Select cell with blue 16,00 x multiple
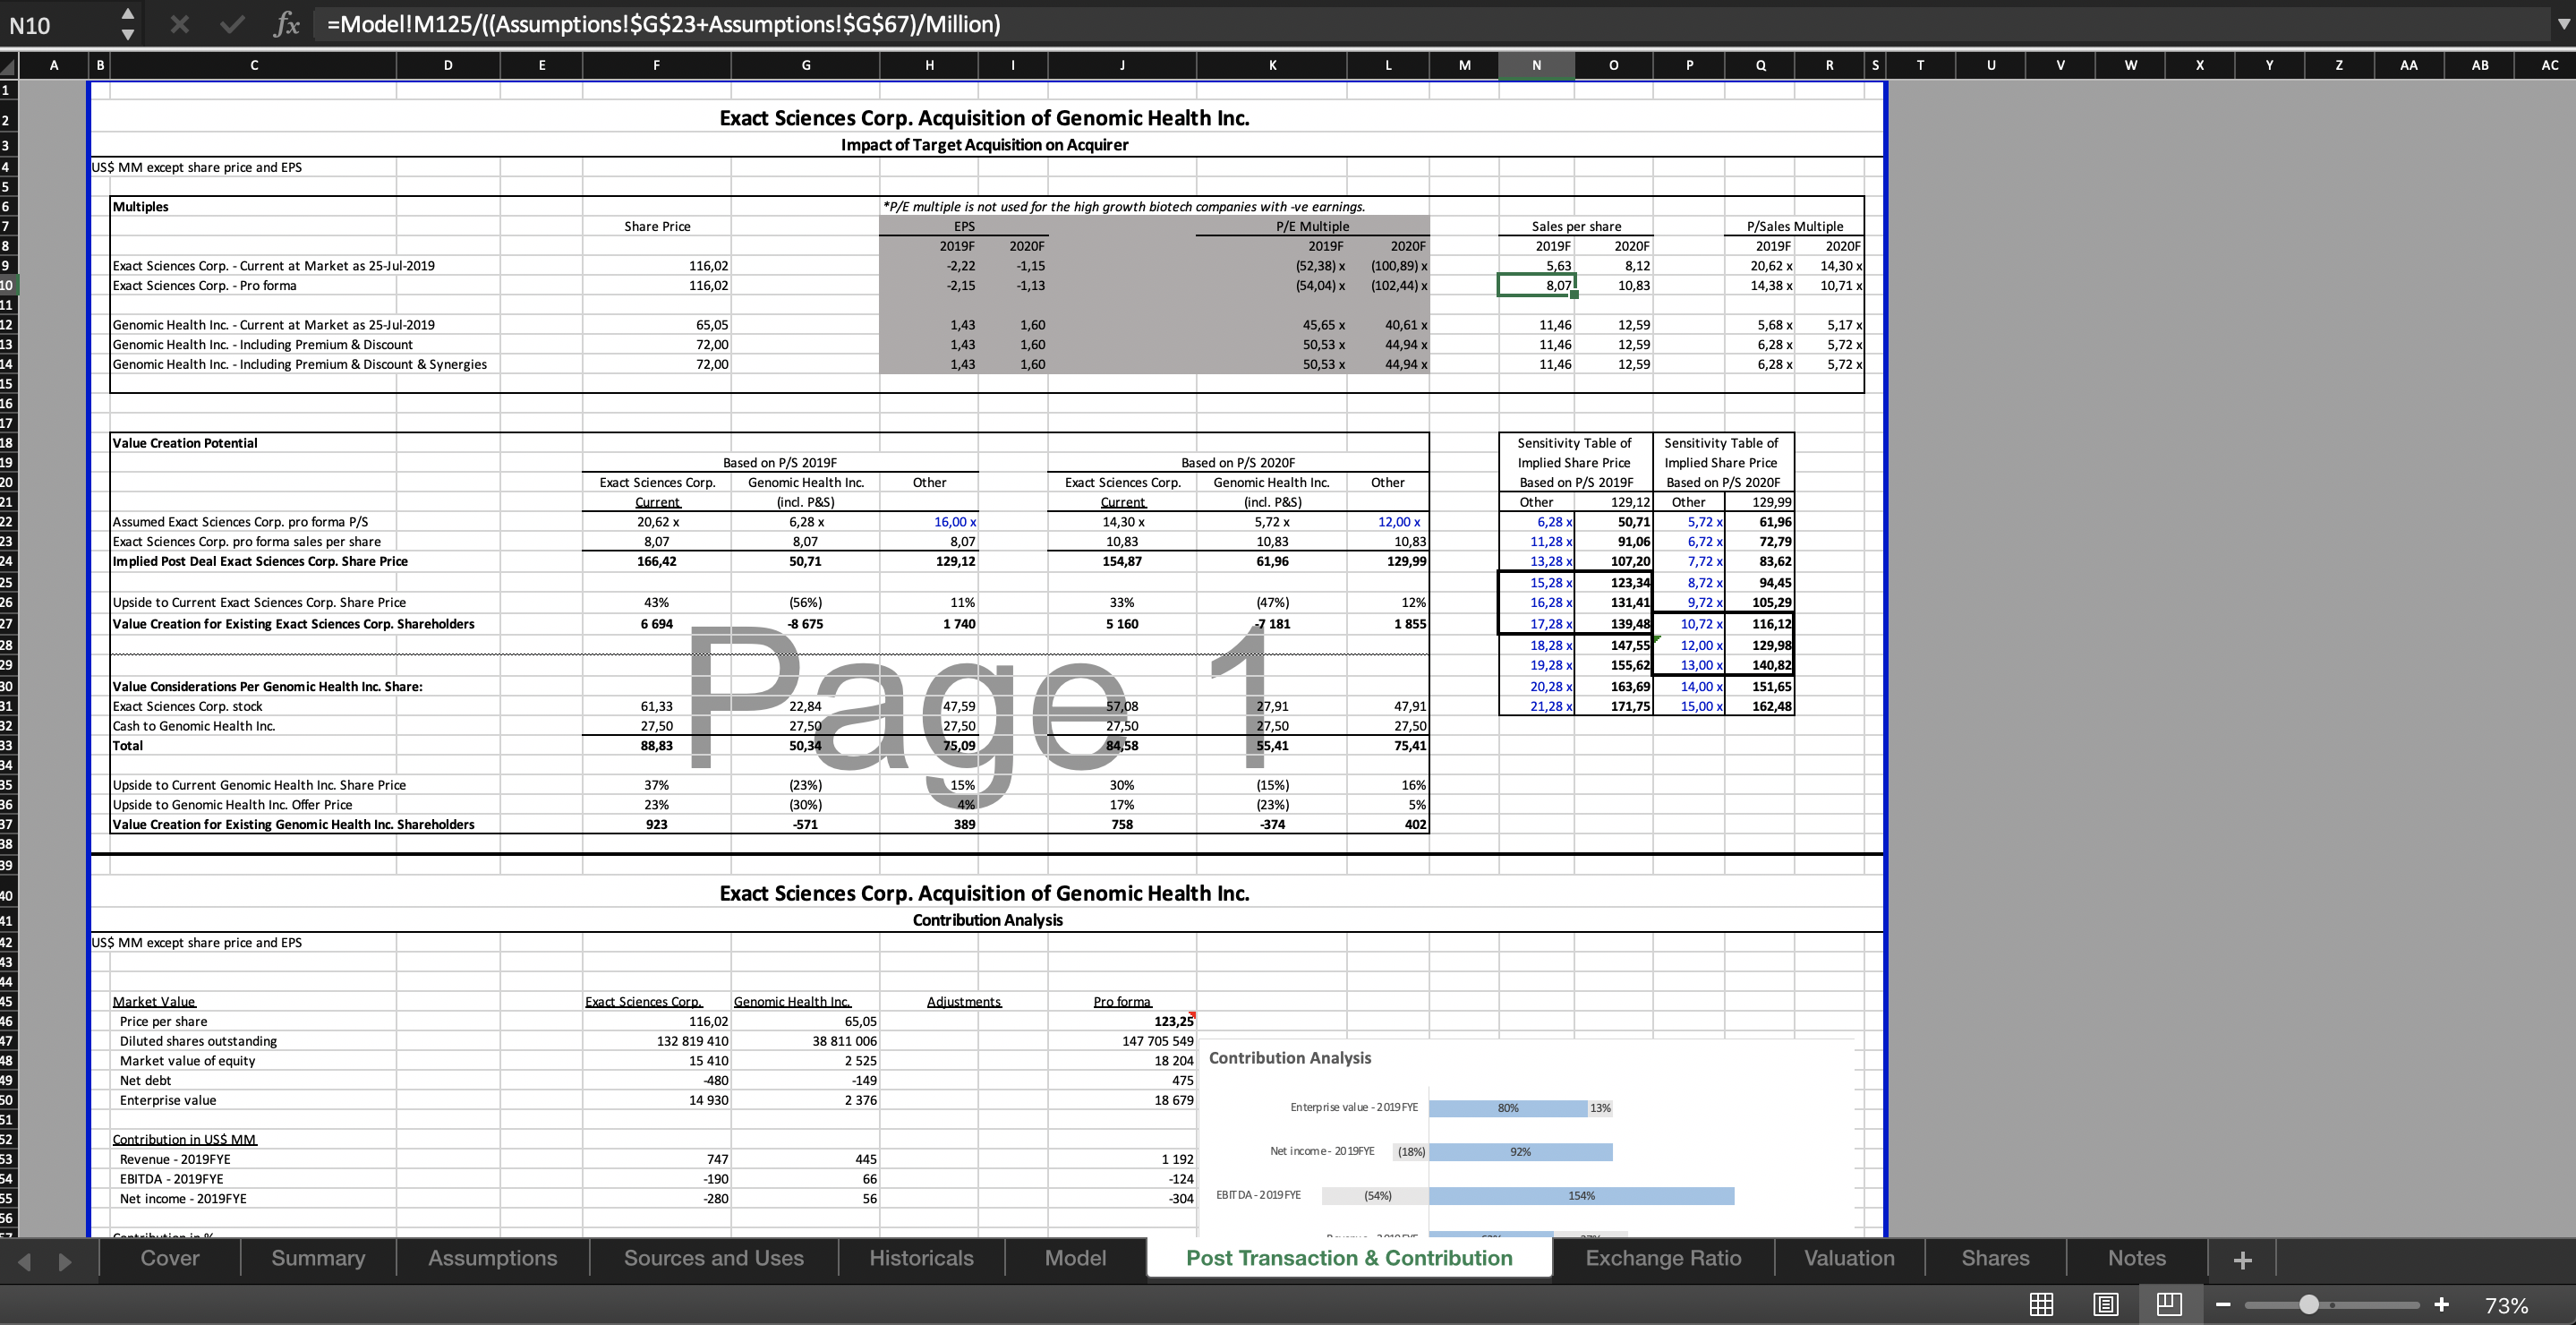This screenshot has height=1325, width=2576. click(929, 522)
